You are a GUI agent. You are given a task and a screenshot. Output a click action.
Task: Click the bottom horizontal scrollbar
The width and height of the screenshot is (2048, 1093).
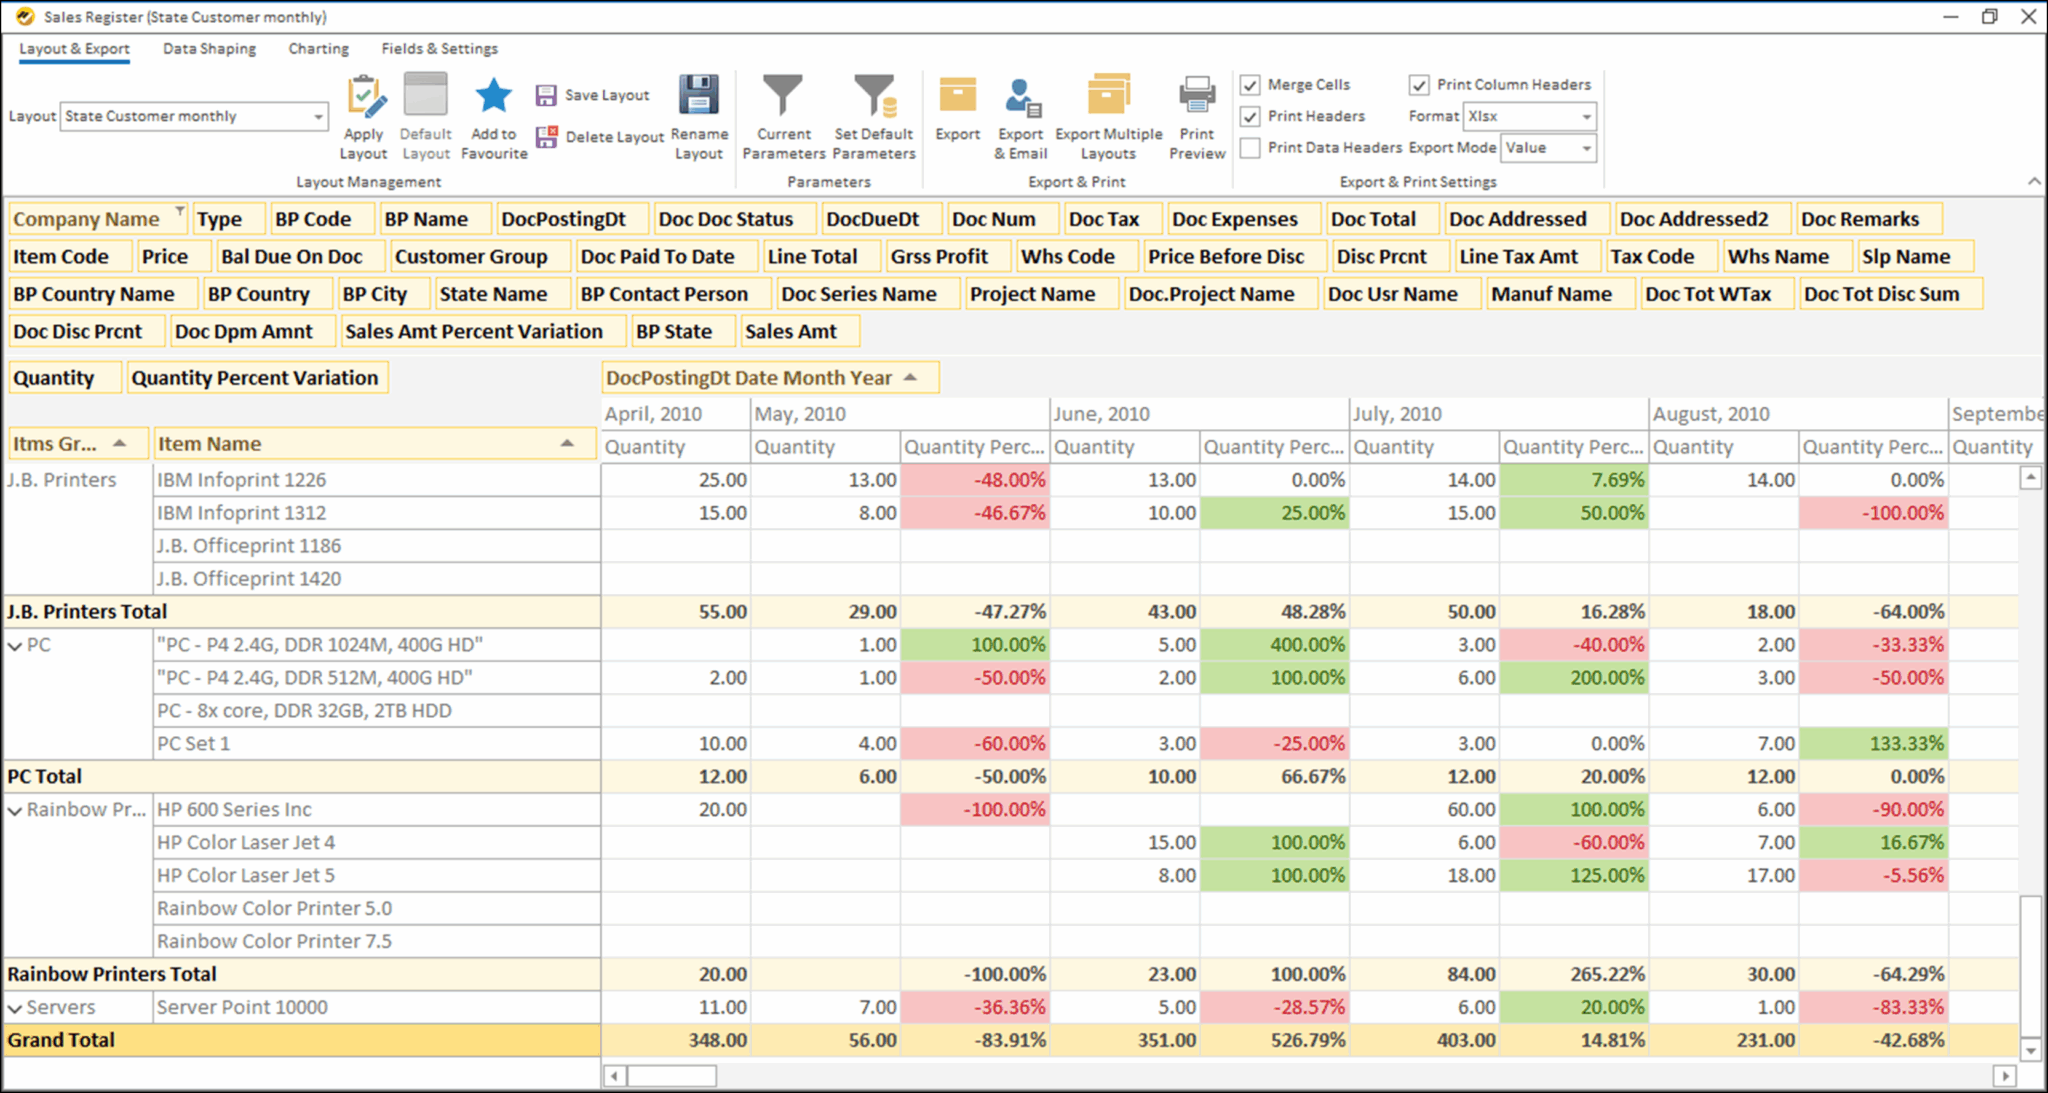point(668,1075)
